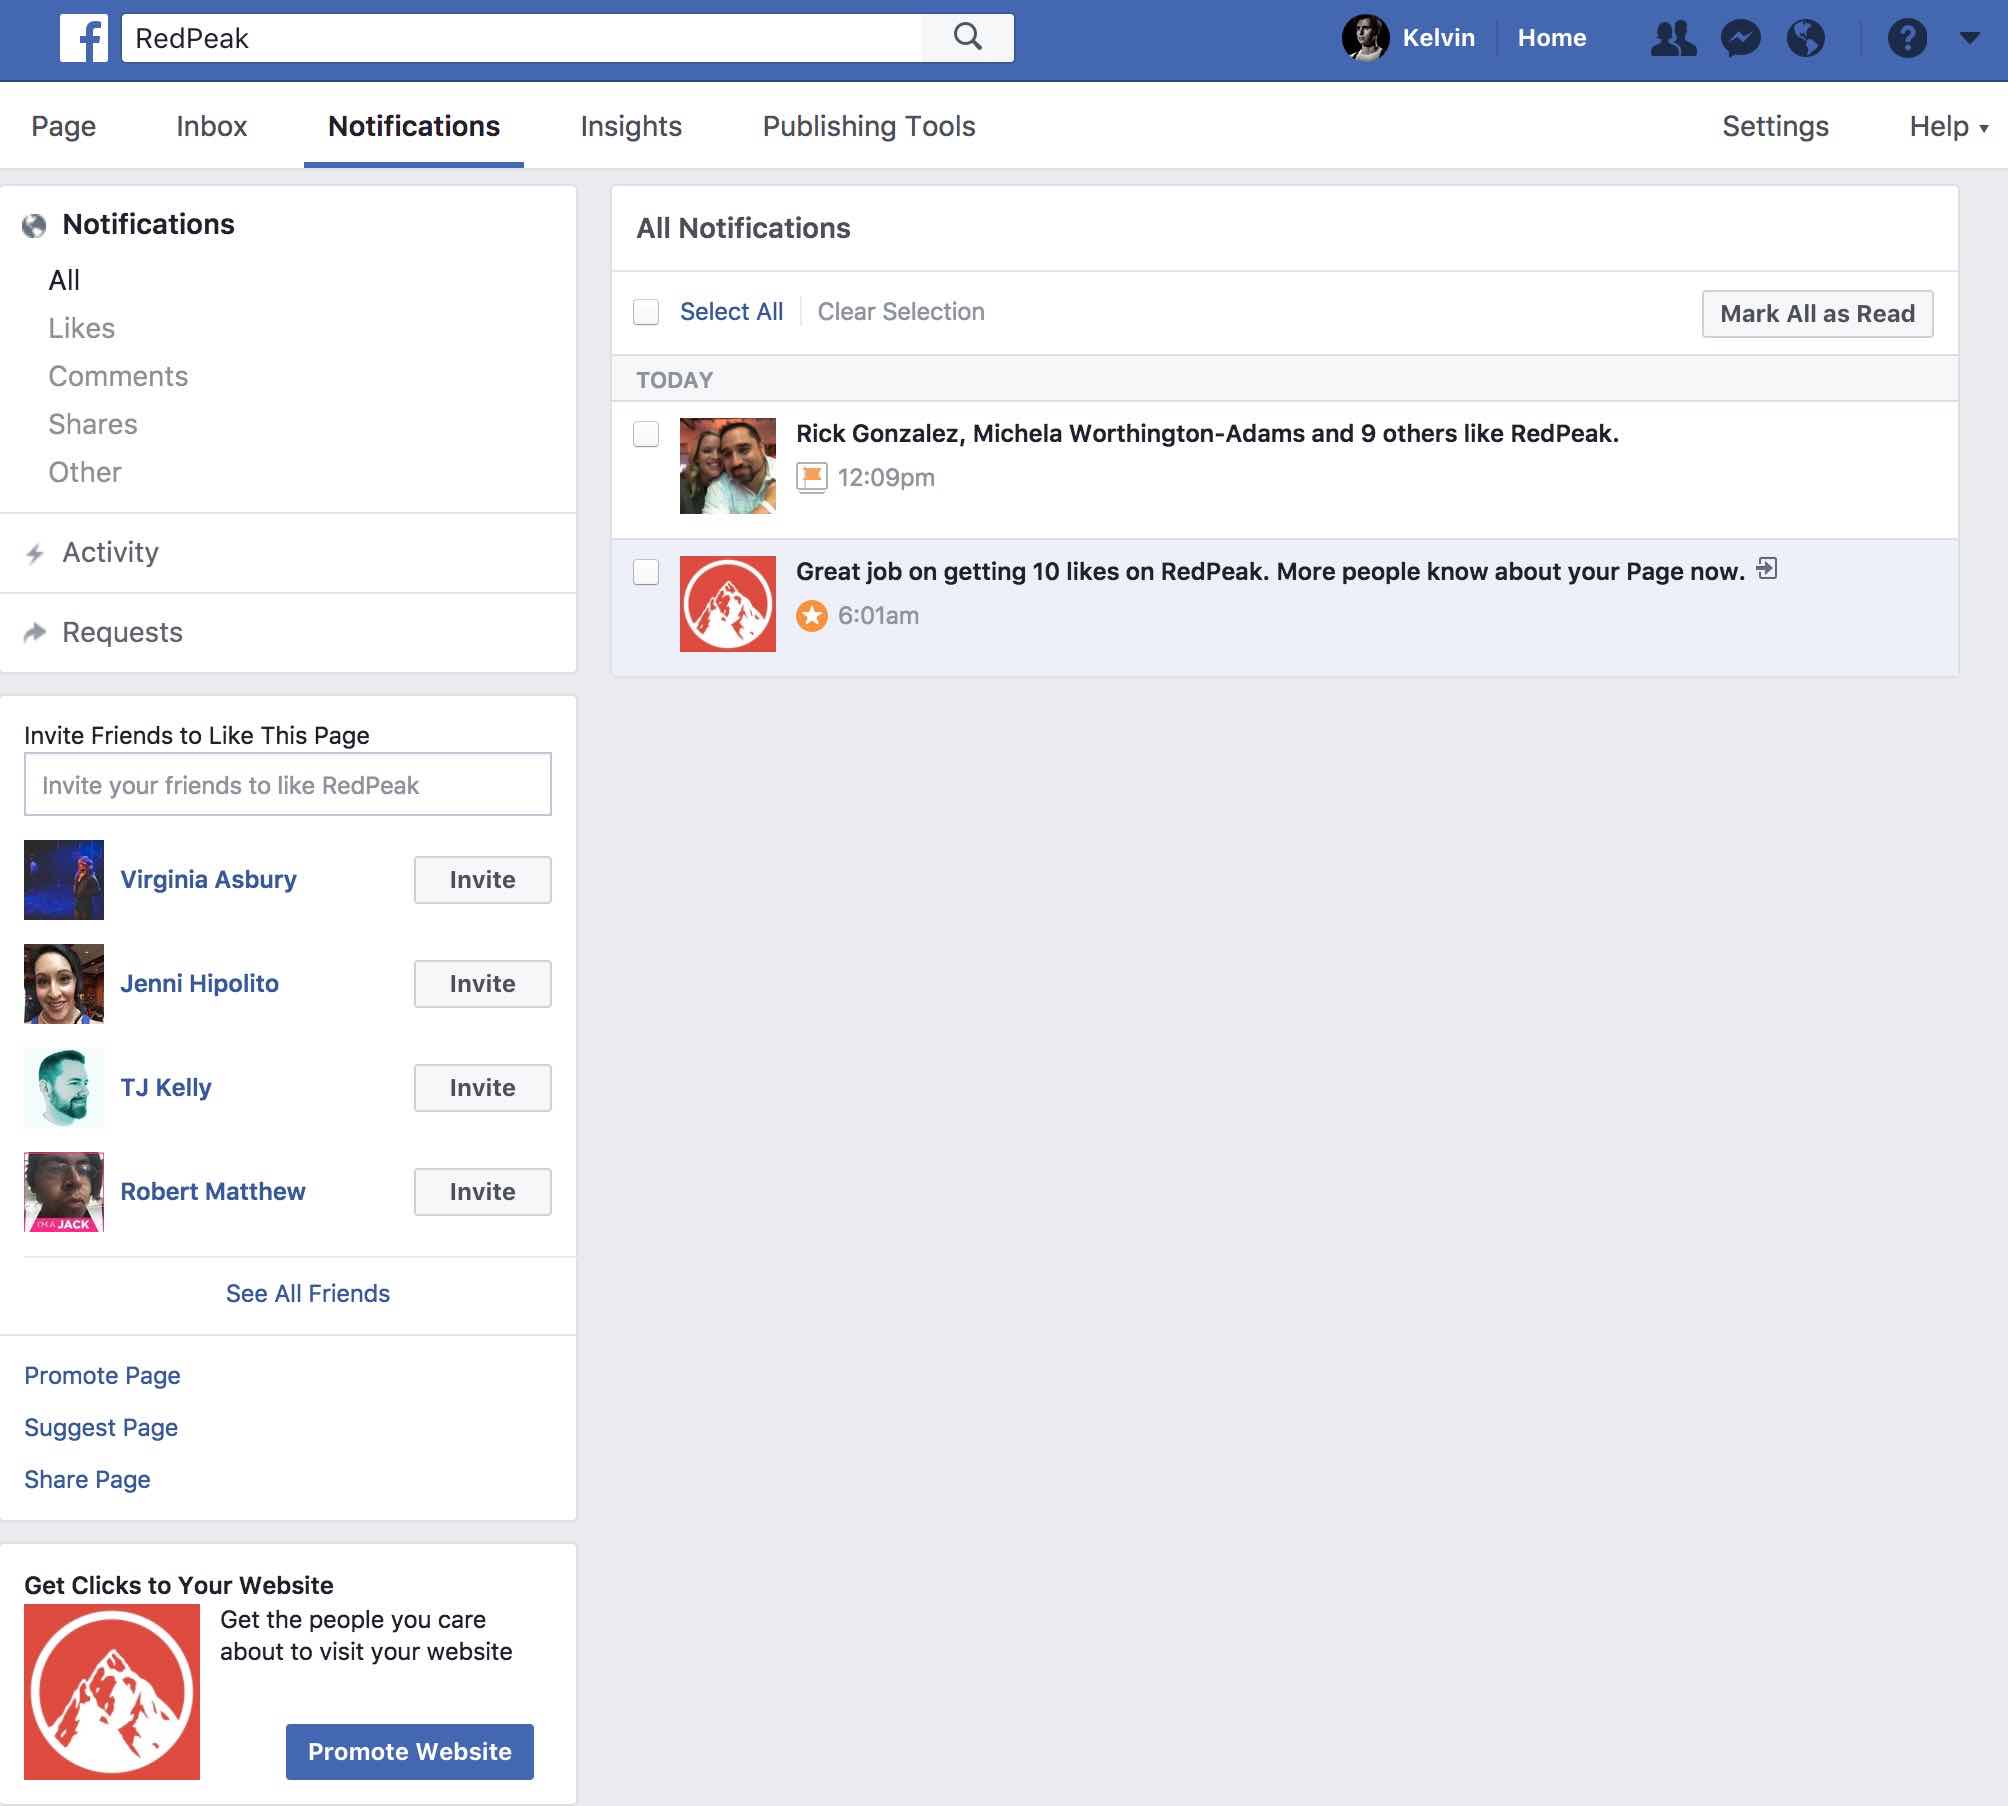Click TJ Kelly's profile photo
This screenshot has height=1806, width=2008.
pos(64,1088)
